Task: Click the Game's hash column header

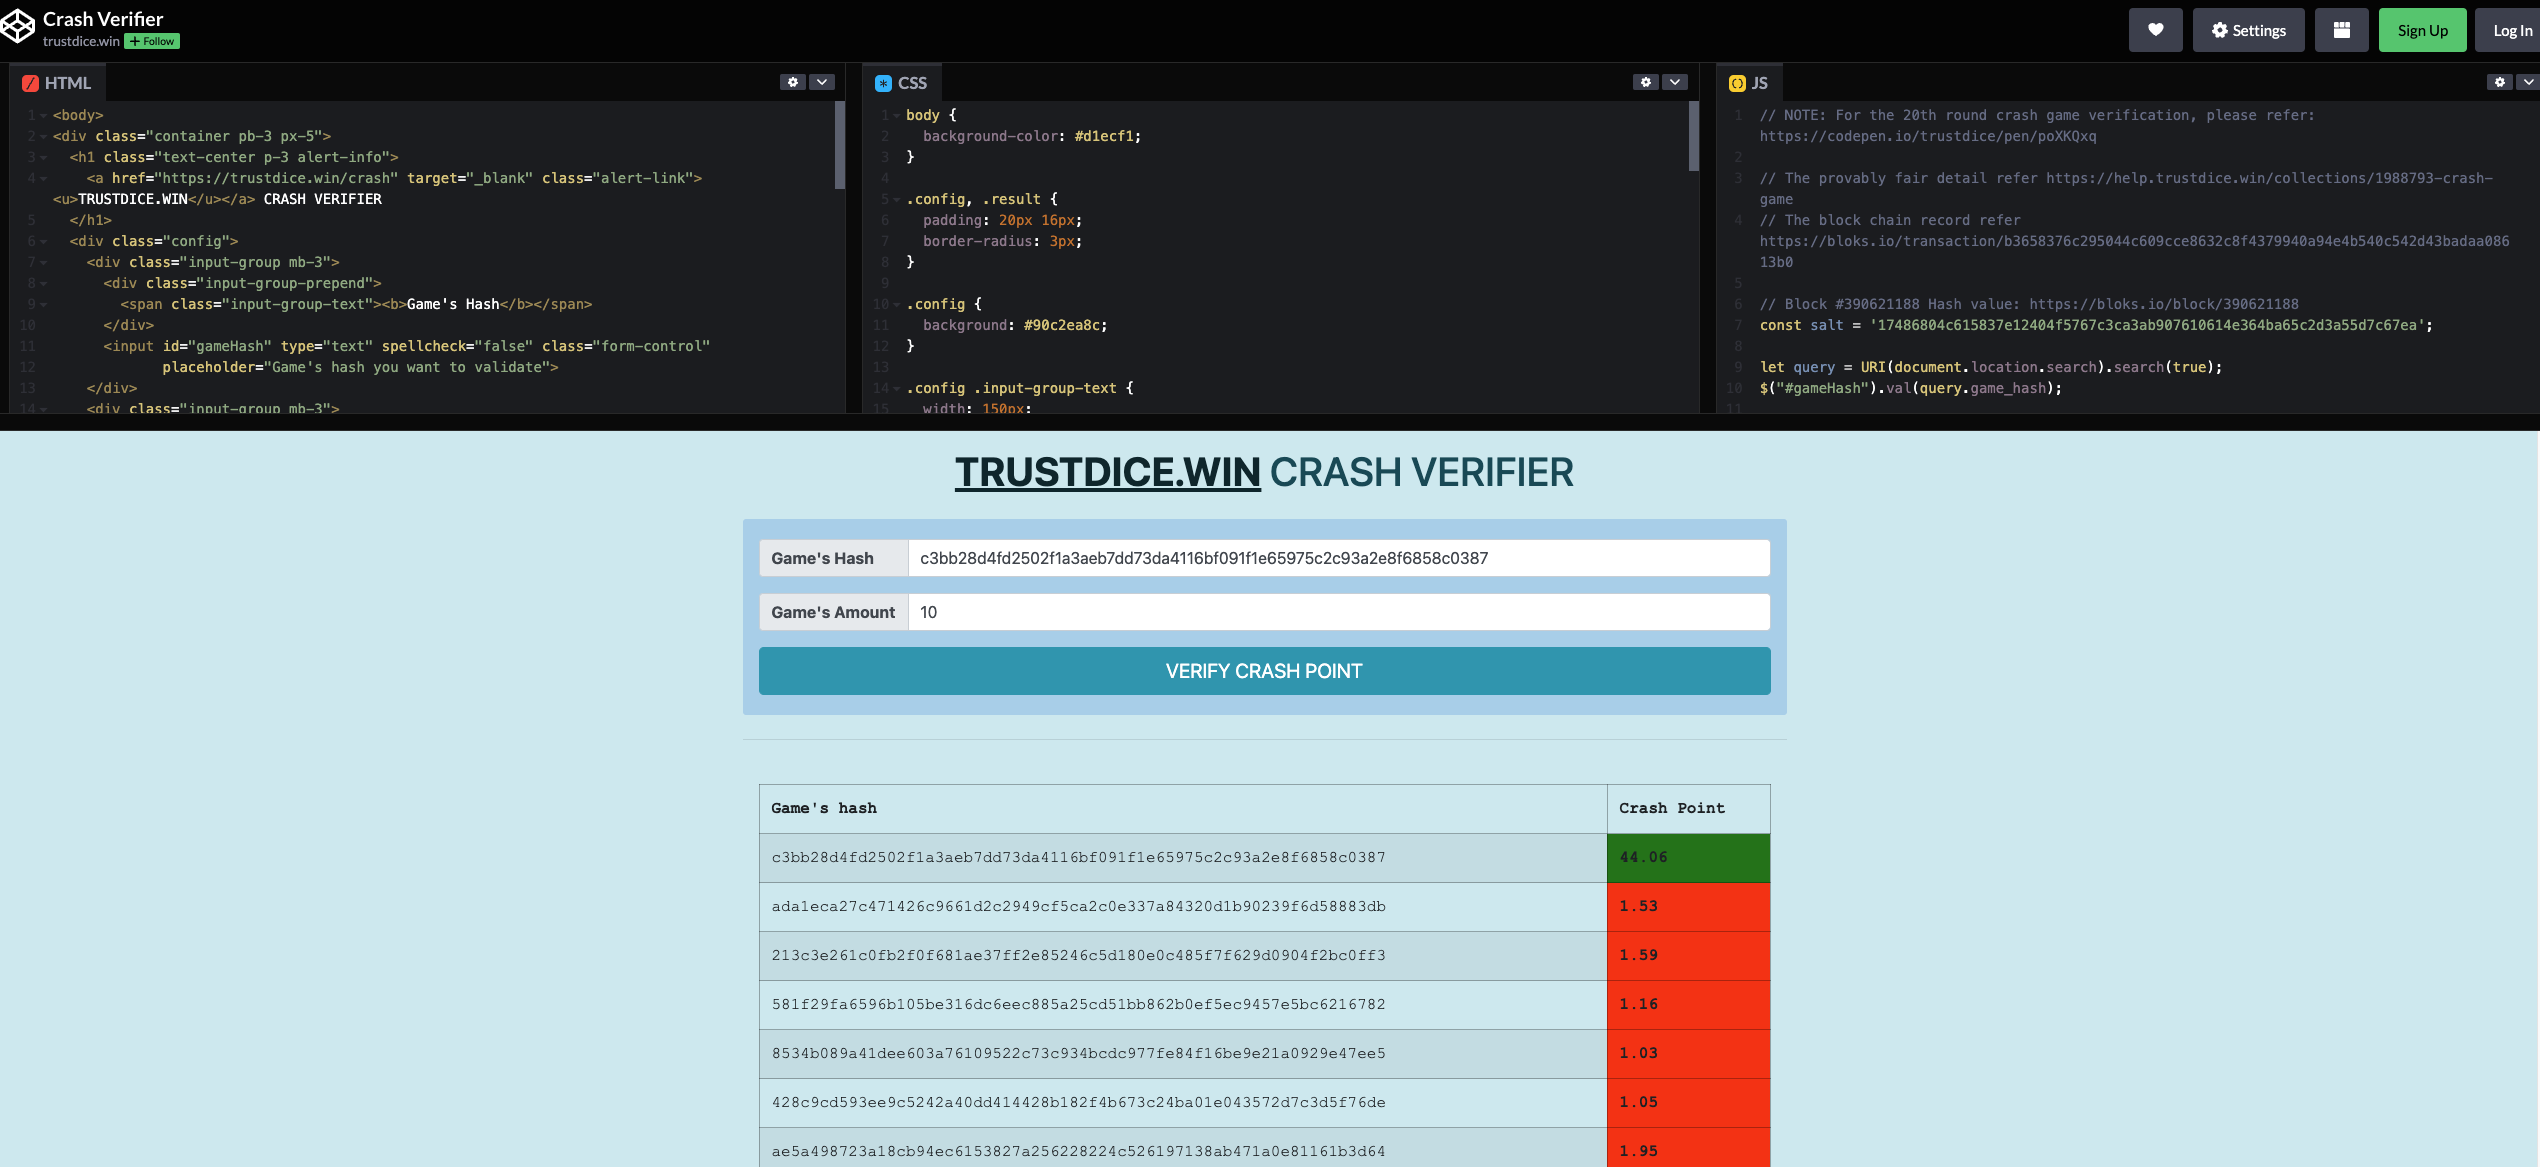Action: (1183, 808)
